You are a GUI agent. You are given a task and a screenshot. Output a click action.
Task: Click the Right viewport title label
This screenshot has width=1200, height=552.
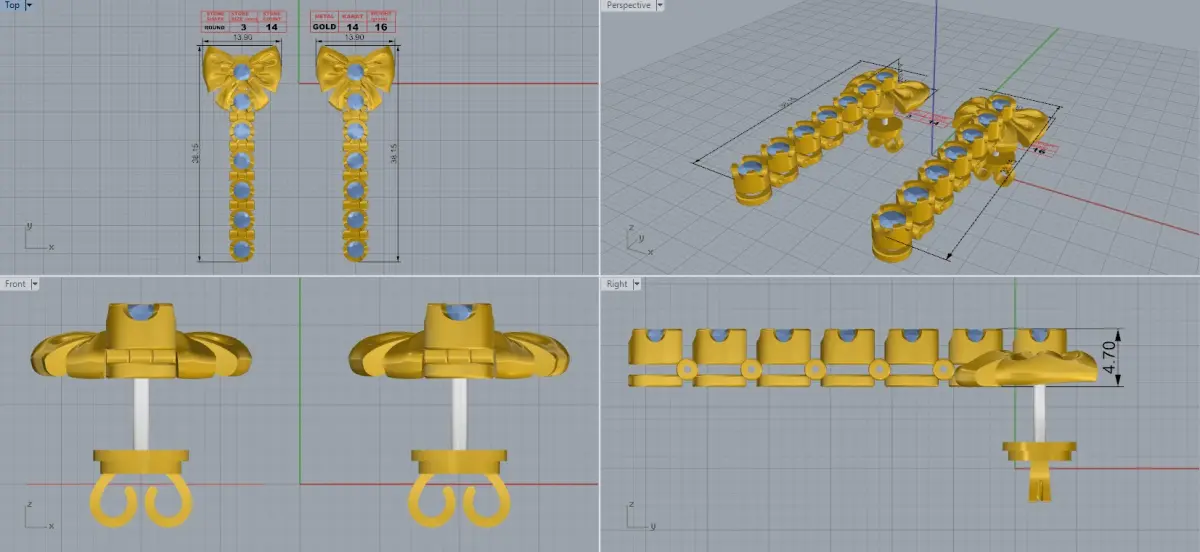tap(617, 284)
